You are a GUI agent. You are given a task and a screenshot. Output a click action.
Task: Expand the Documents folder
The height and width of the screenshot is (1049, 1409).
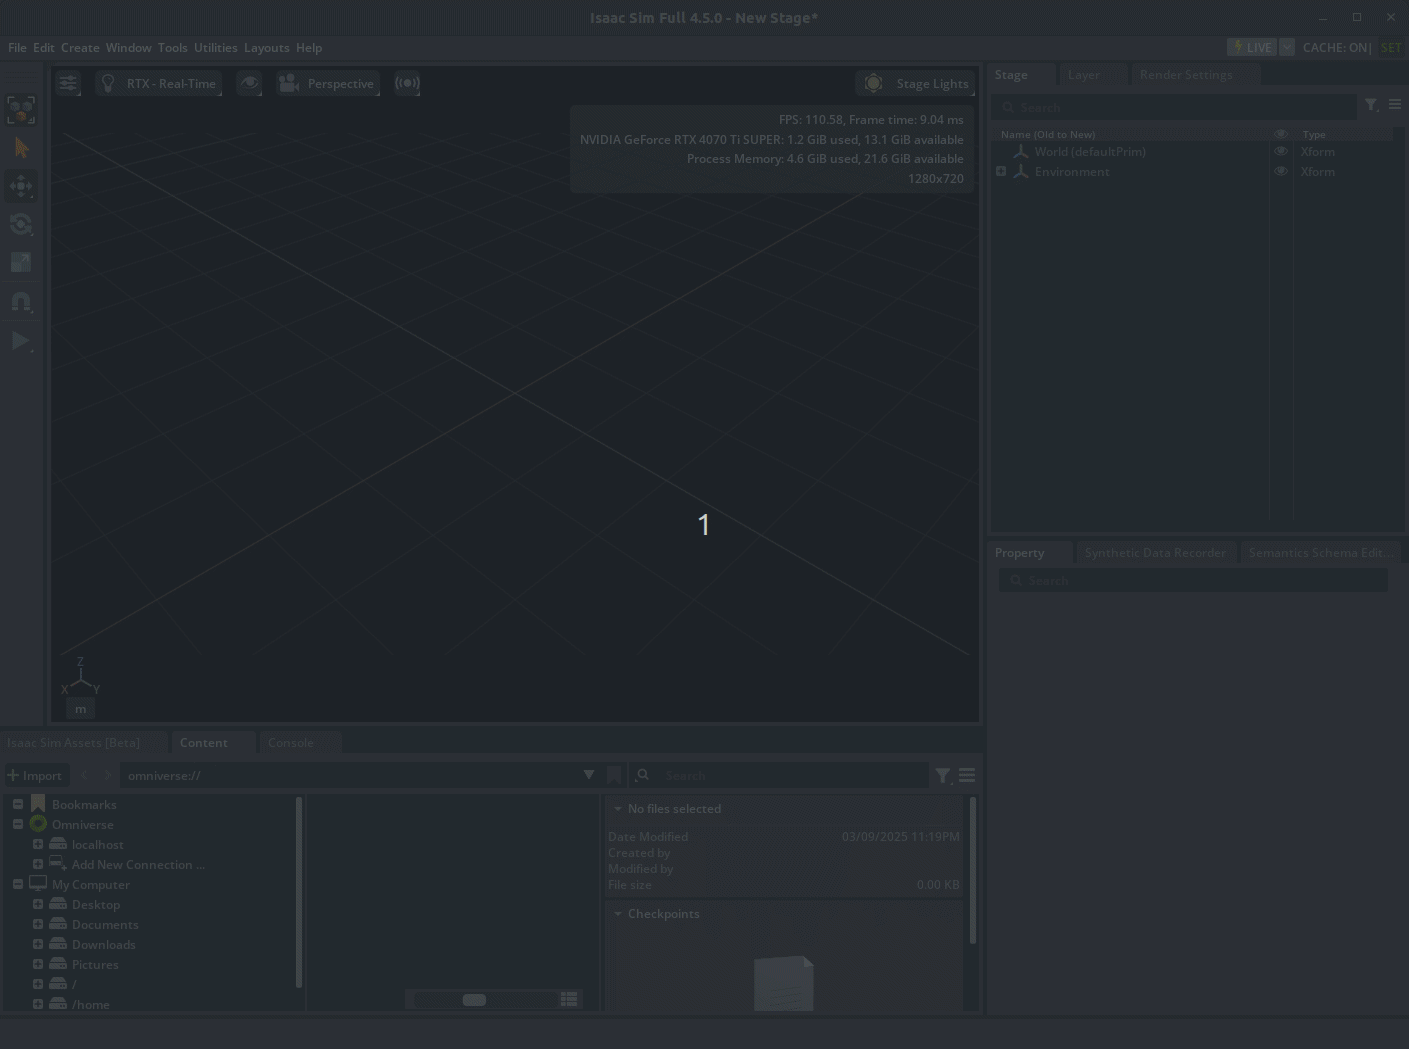pos(38,924)
